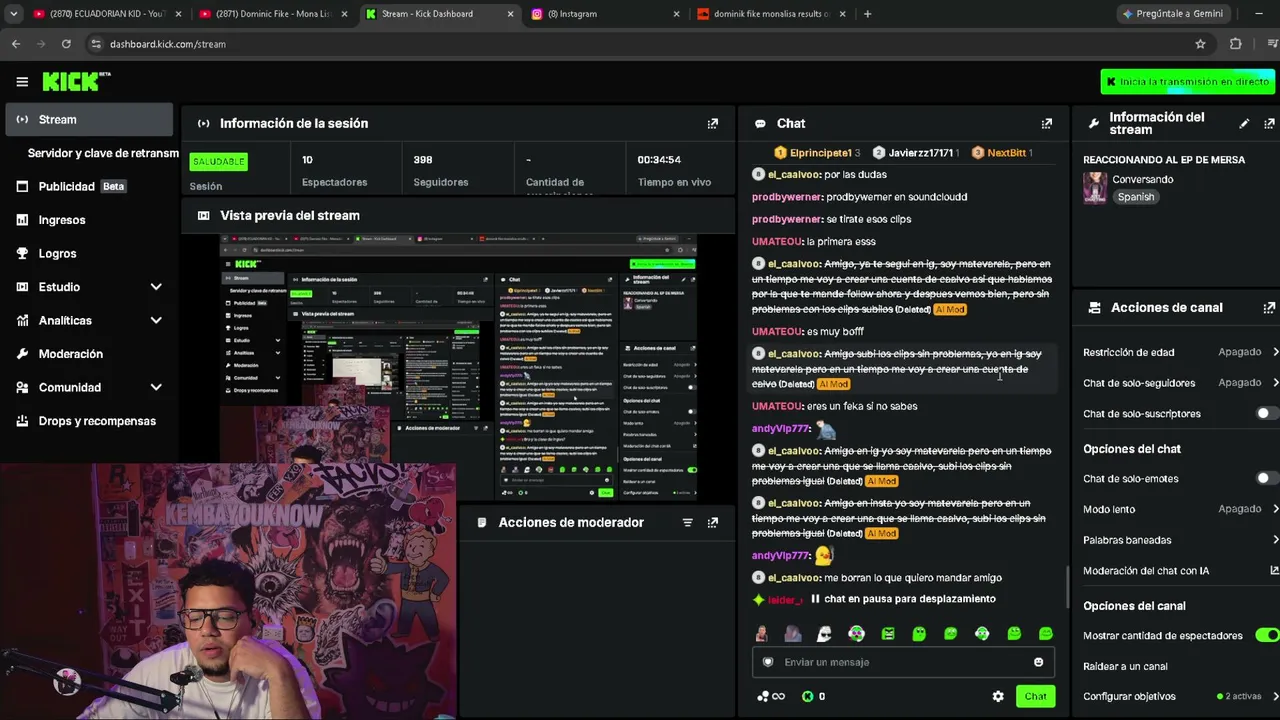
Task: Open Palabras baneadas settings
Action: click(1180, 540)
